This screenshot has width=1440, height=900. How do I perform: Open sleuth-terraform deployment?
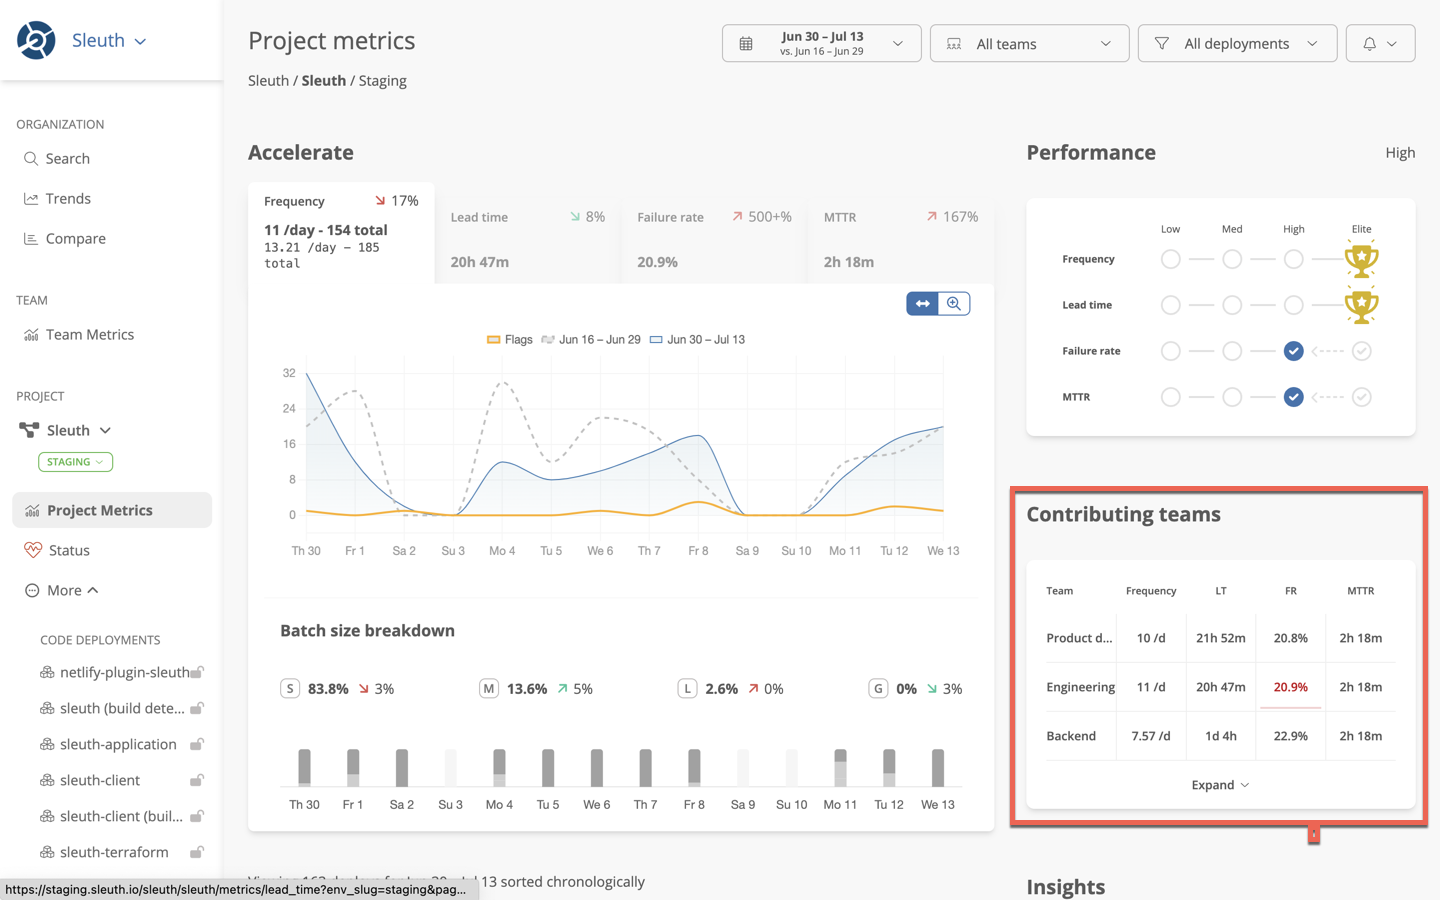pos(114,852)
